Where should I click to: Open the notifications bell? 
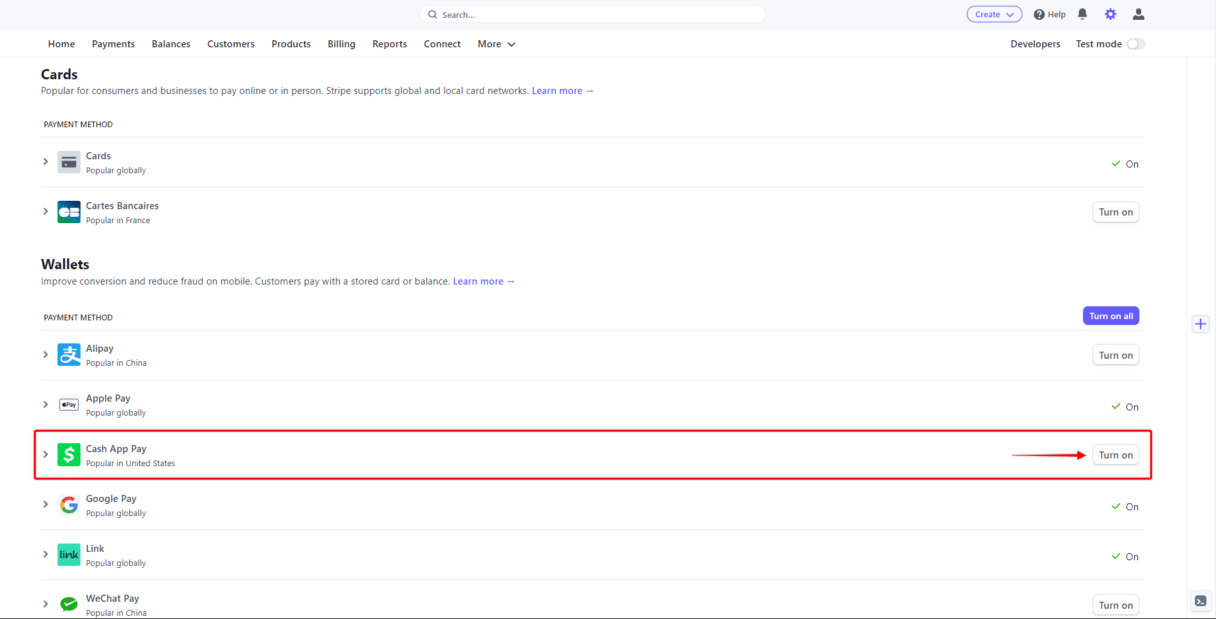click(1082, 14)
